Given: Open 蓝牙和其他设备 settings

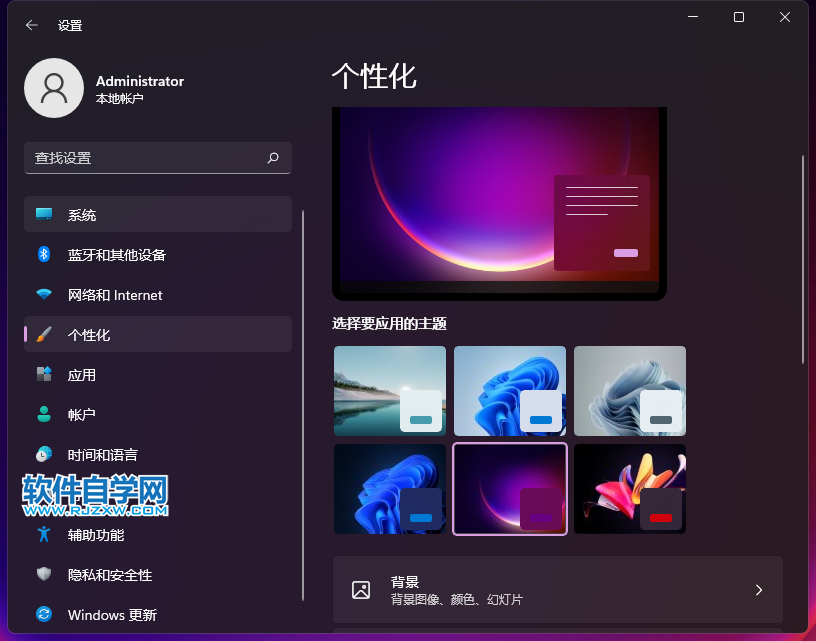Looking at the screenshot, I should (x=158, y=254).
